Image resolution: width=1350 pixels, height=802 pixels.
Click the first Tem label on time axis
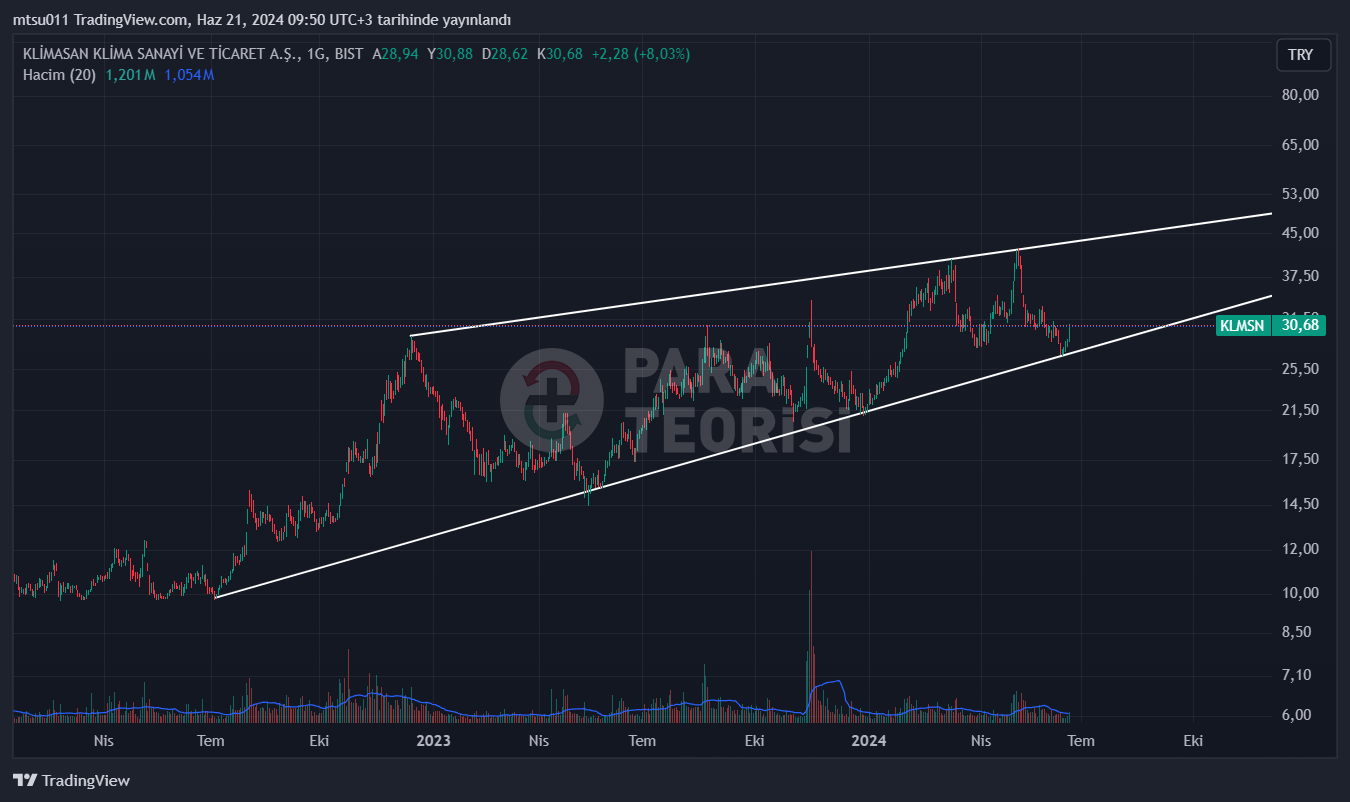coord(210,741)
